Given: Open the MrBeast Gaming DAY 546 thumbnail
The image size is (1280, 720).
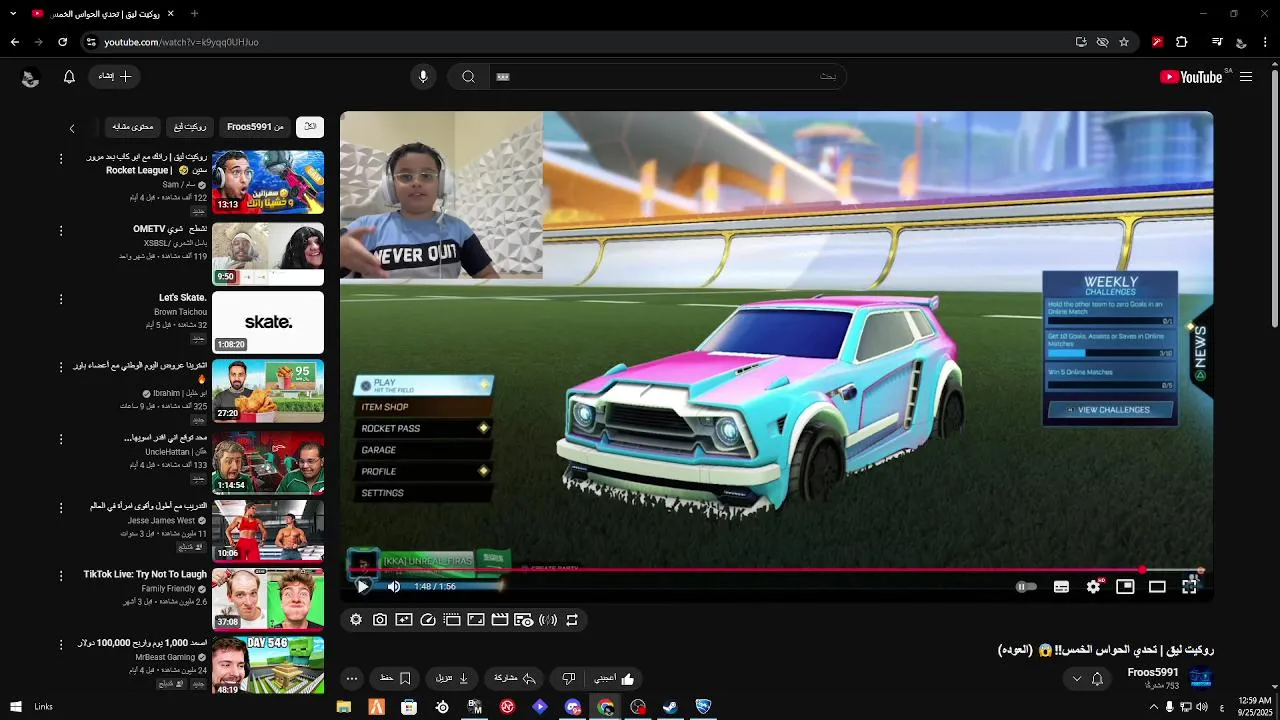Looking at the screenshot, I should pyautogui.click(x=268, y=665).
